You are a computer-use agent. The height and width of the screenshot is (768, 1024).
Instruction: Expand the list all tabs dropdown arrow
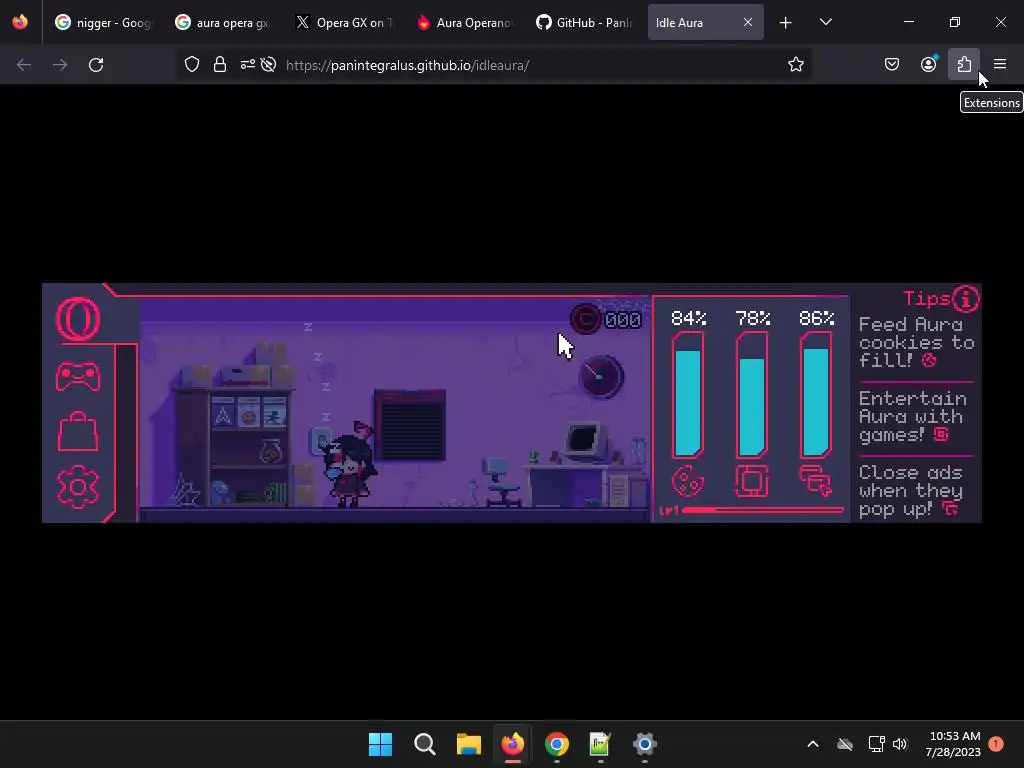click(825, 22)
